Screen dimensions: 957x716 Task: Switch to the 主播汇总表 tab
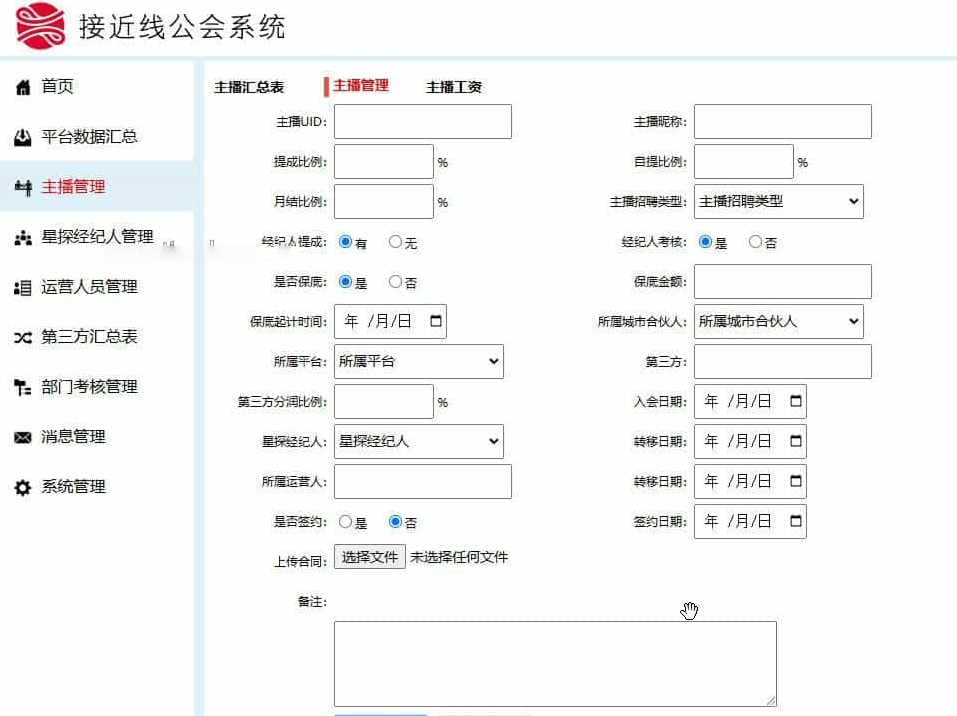pyautogui.click(x=249, y=87)
